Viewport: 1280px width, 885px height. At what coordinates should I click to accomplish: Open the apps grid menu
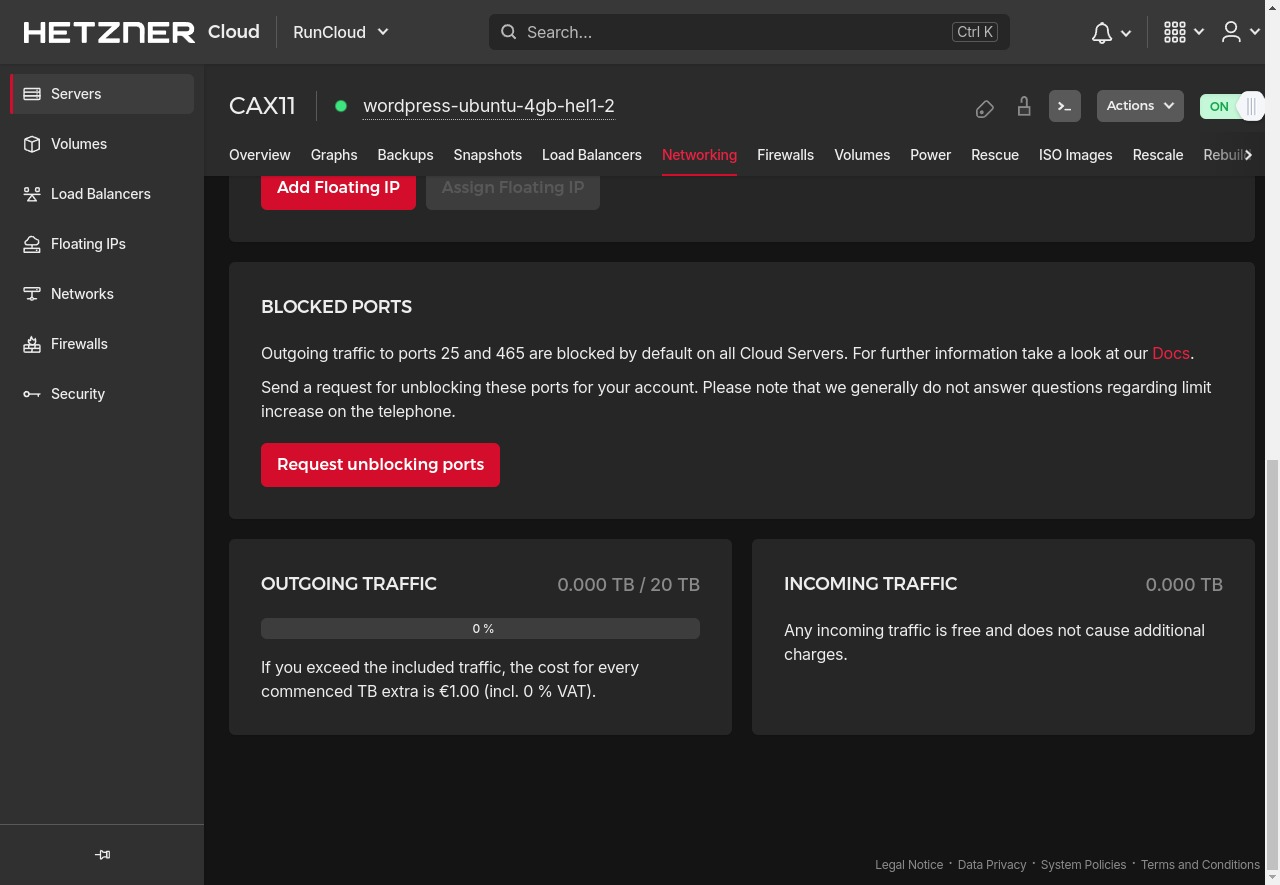[x=1184, y=32]
